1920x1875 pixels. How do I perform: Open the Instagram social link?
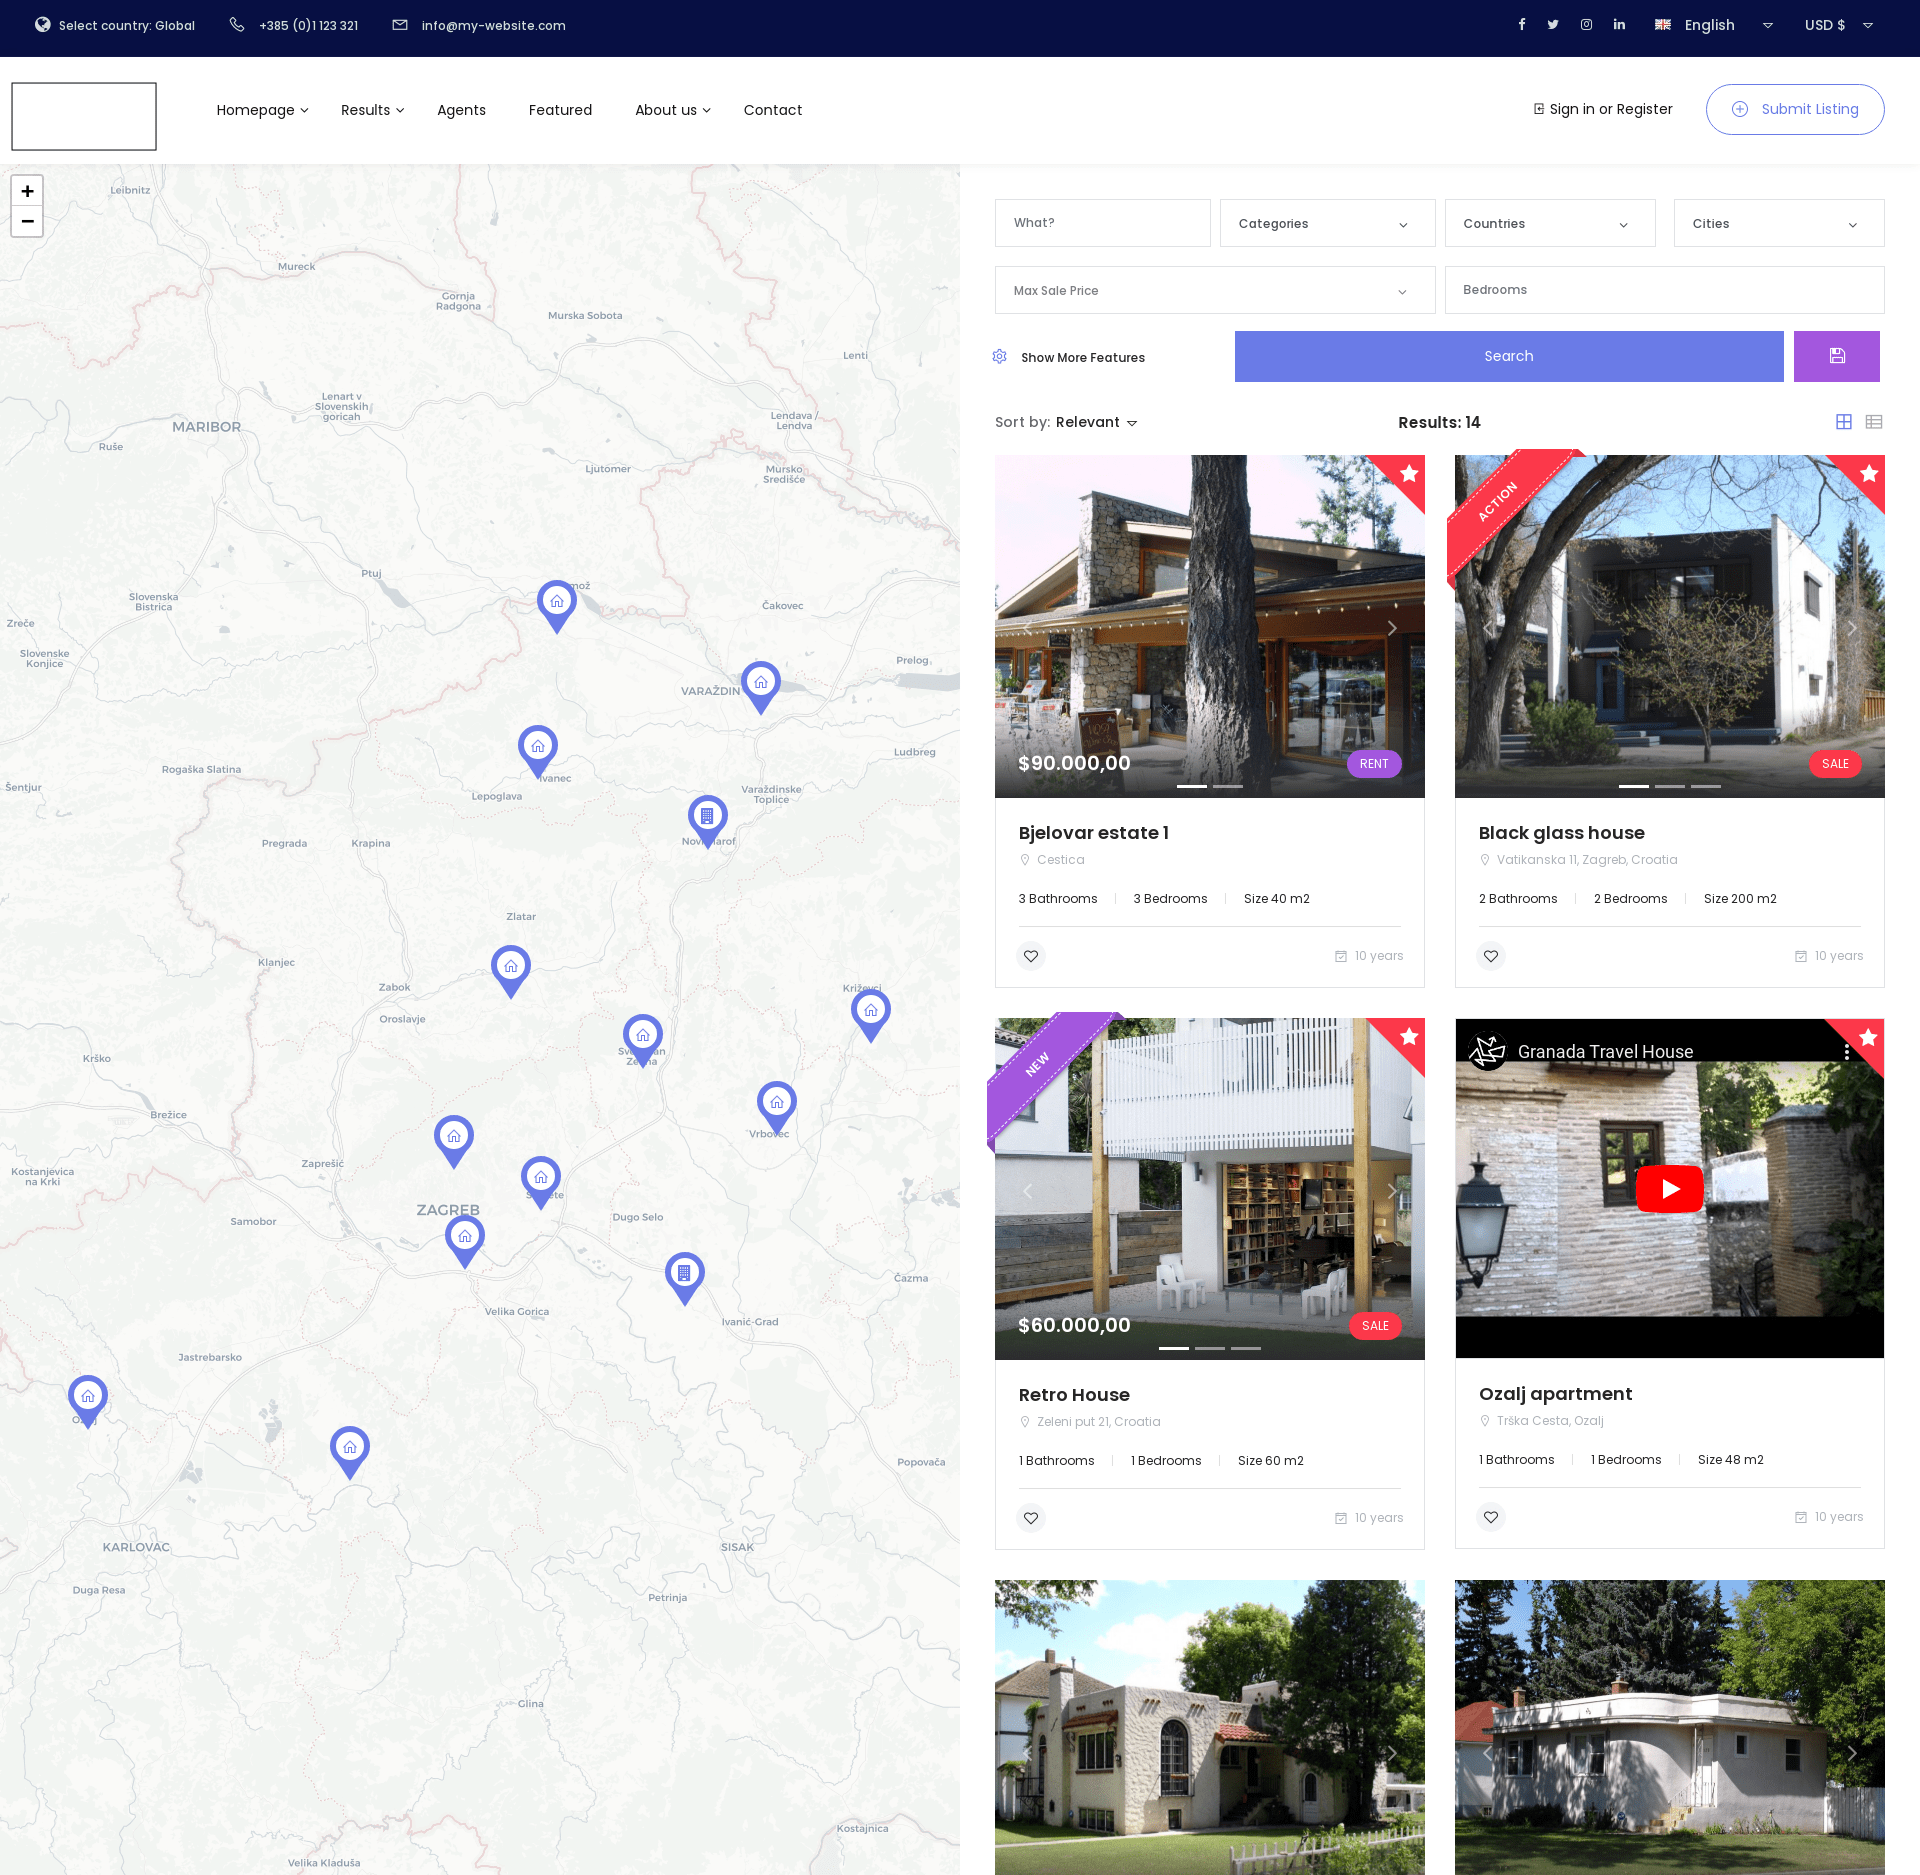tap(1586, 25)
